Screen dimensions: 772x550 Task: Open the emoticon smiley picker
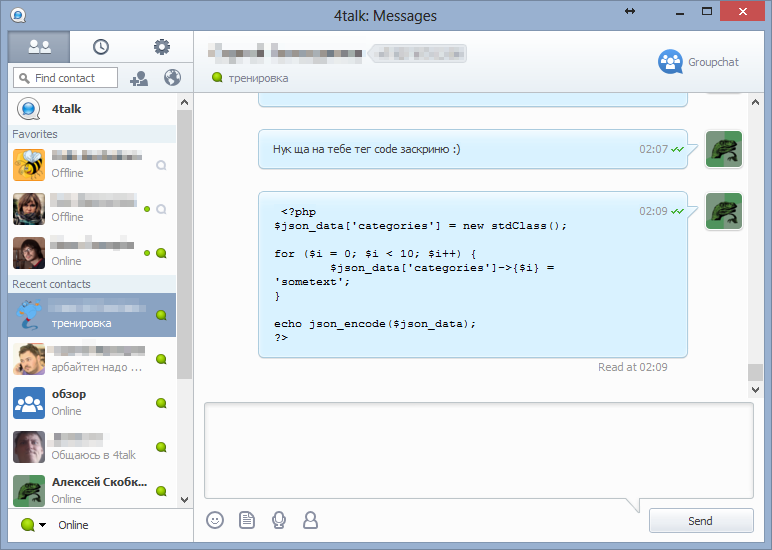[x=215, y=520]
